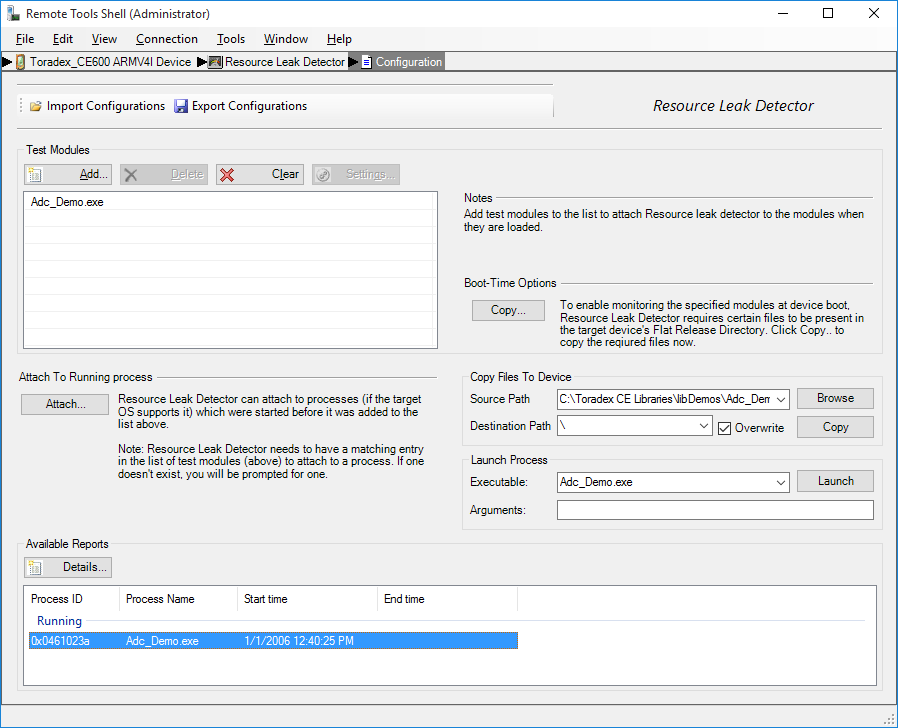Screen dimensions: 898x728
Task: Click the Copy button beside Overwrite
Action: (835, 427)
